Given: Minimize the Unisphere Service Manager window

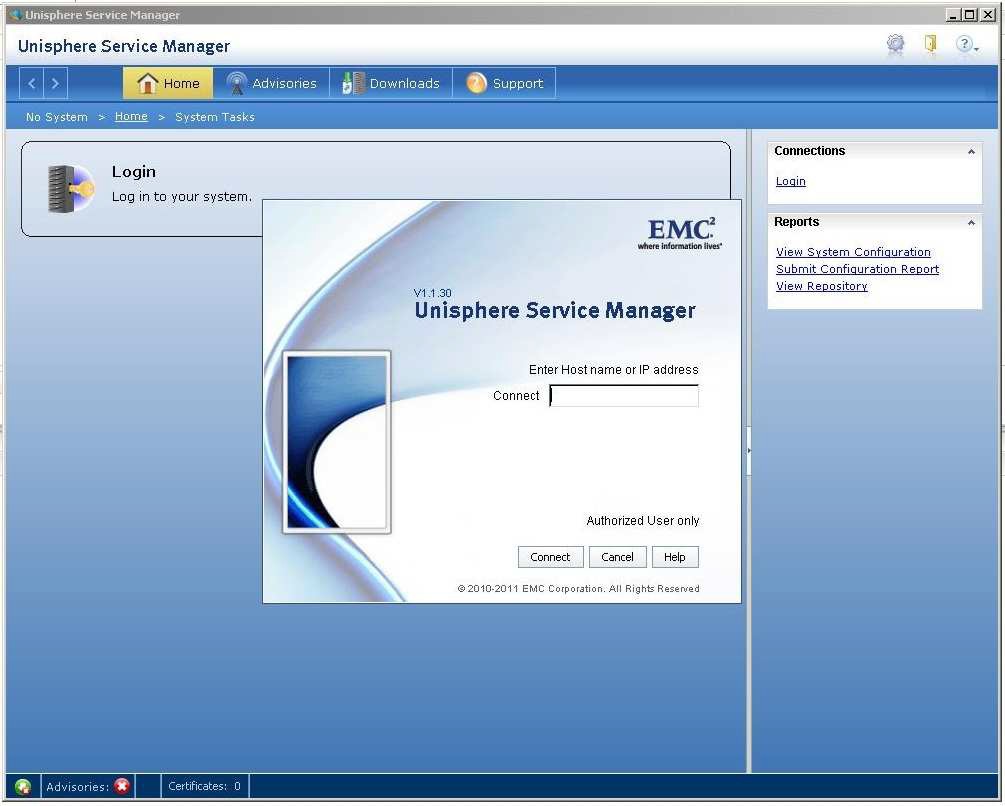Looking at the screenshot, I should (x=953, y=15).
